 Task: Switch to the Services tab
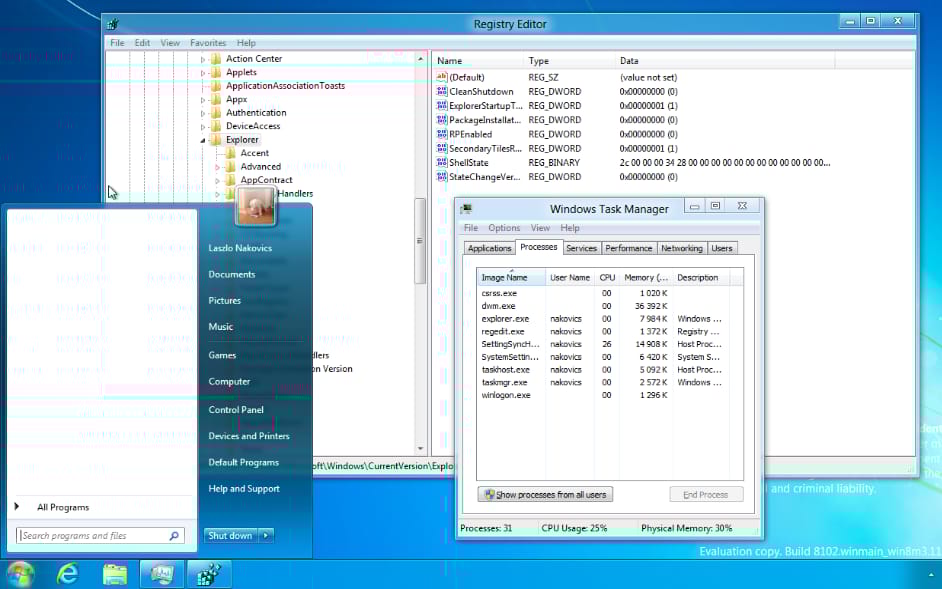(582, 248)
